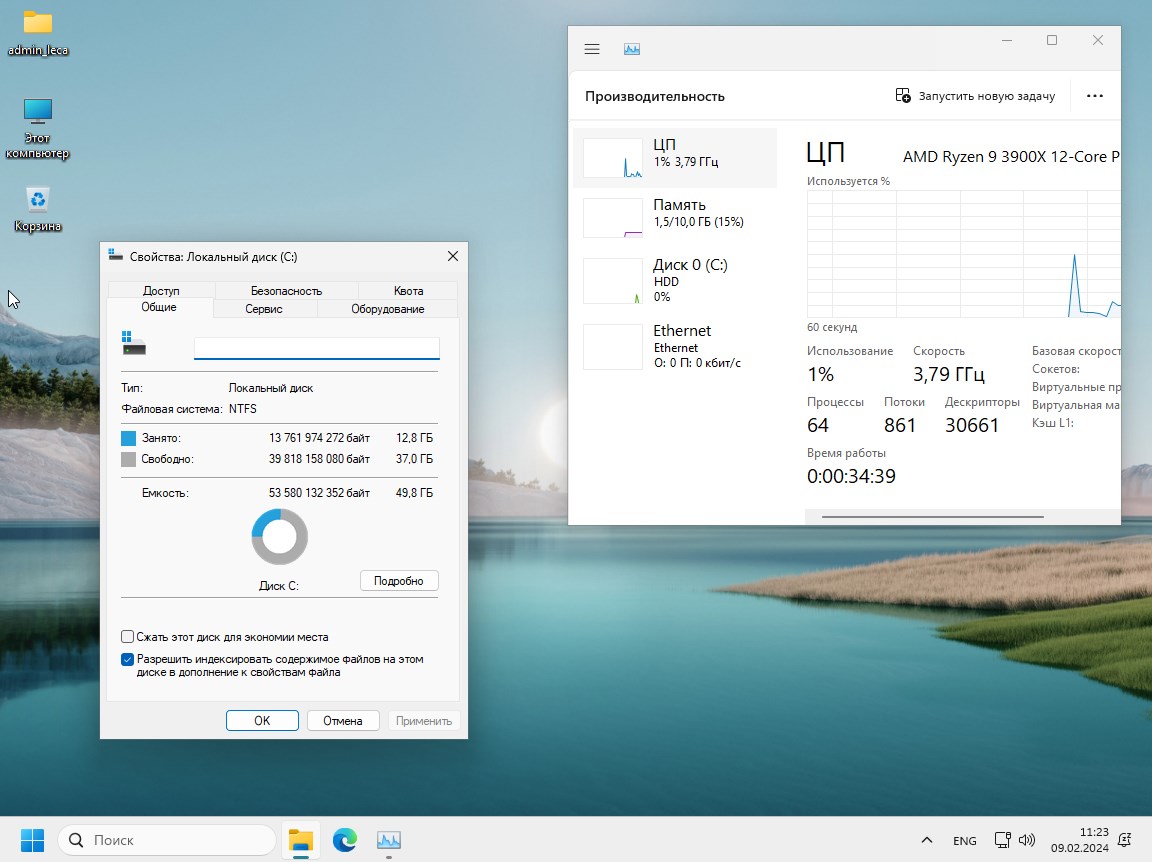Click the Task Manager taskbar icon
1152x862 pixels.
389,840
